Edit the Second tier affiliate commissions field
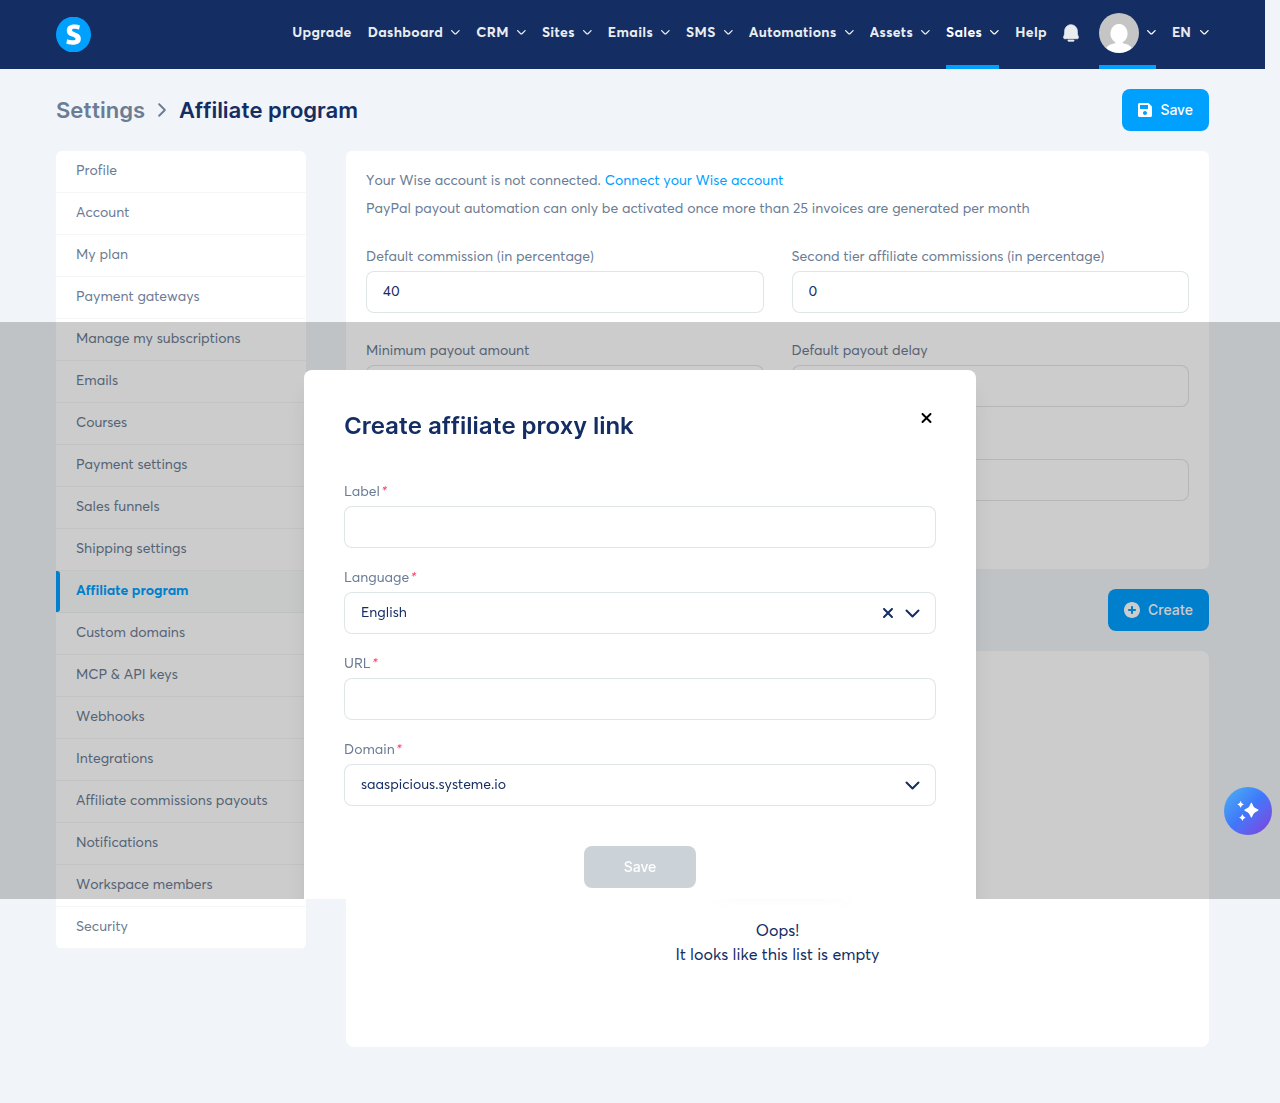The height and width of the screenshot is (1103, 1280). (x=990, y=292)
